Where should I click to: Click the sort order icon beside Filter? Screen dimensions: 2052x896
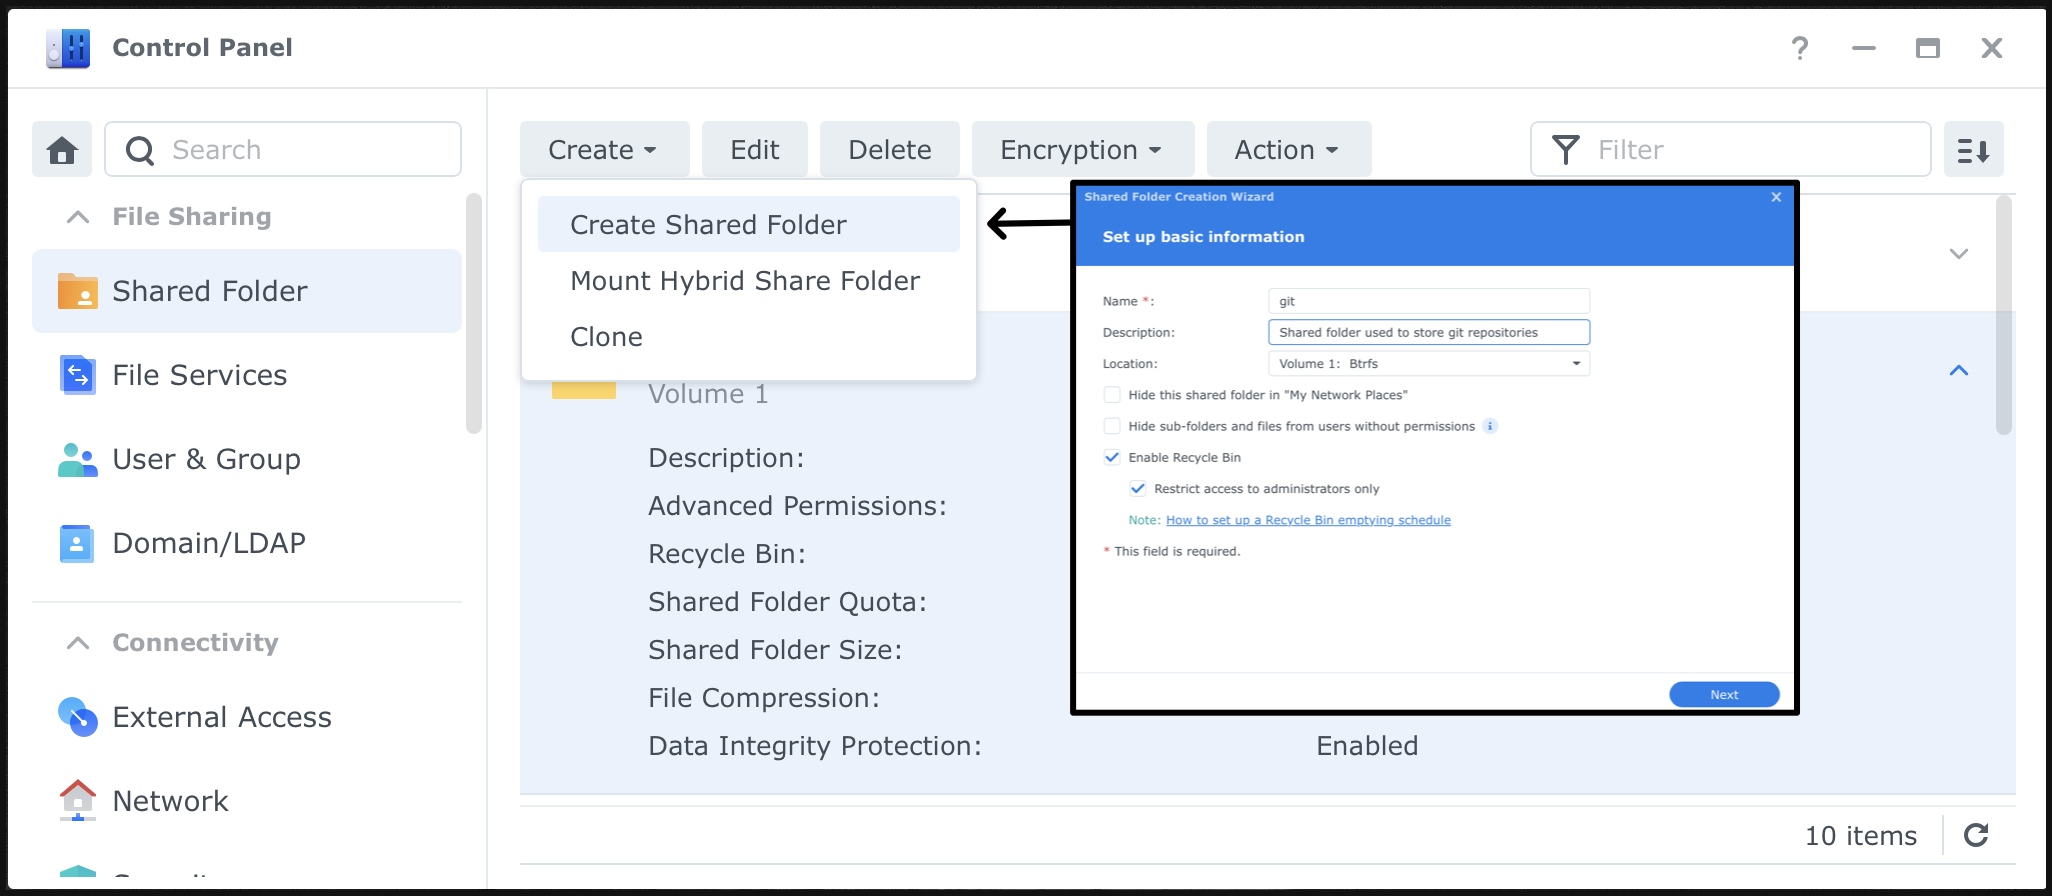1973,150
